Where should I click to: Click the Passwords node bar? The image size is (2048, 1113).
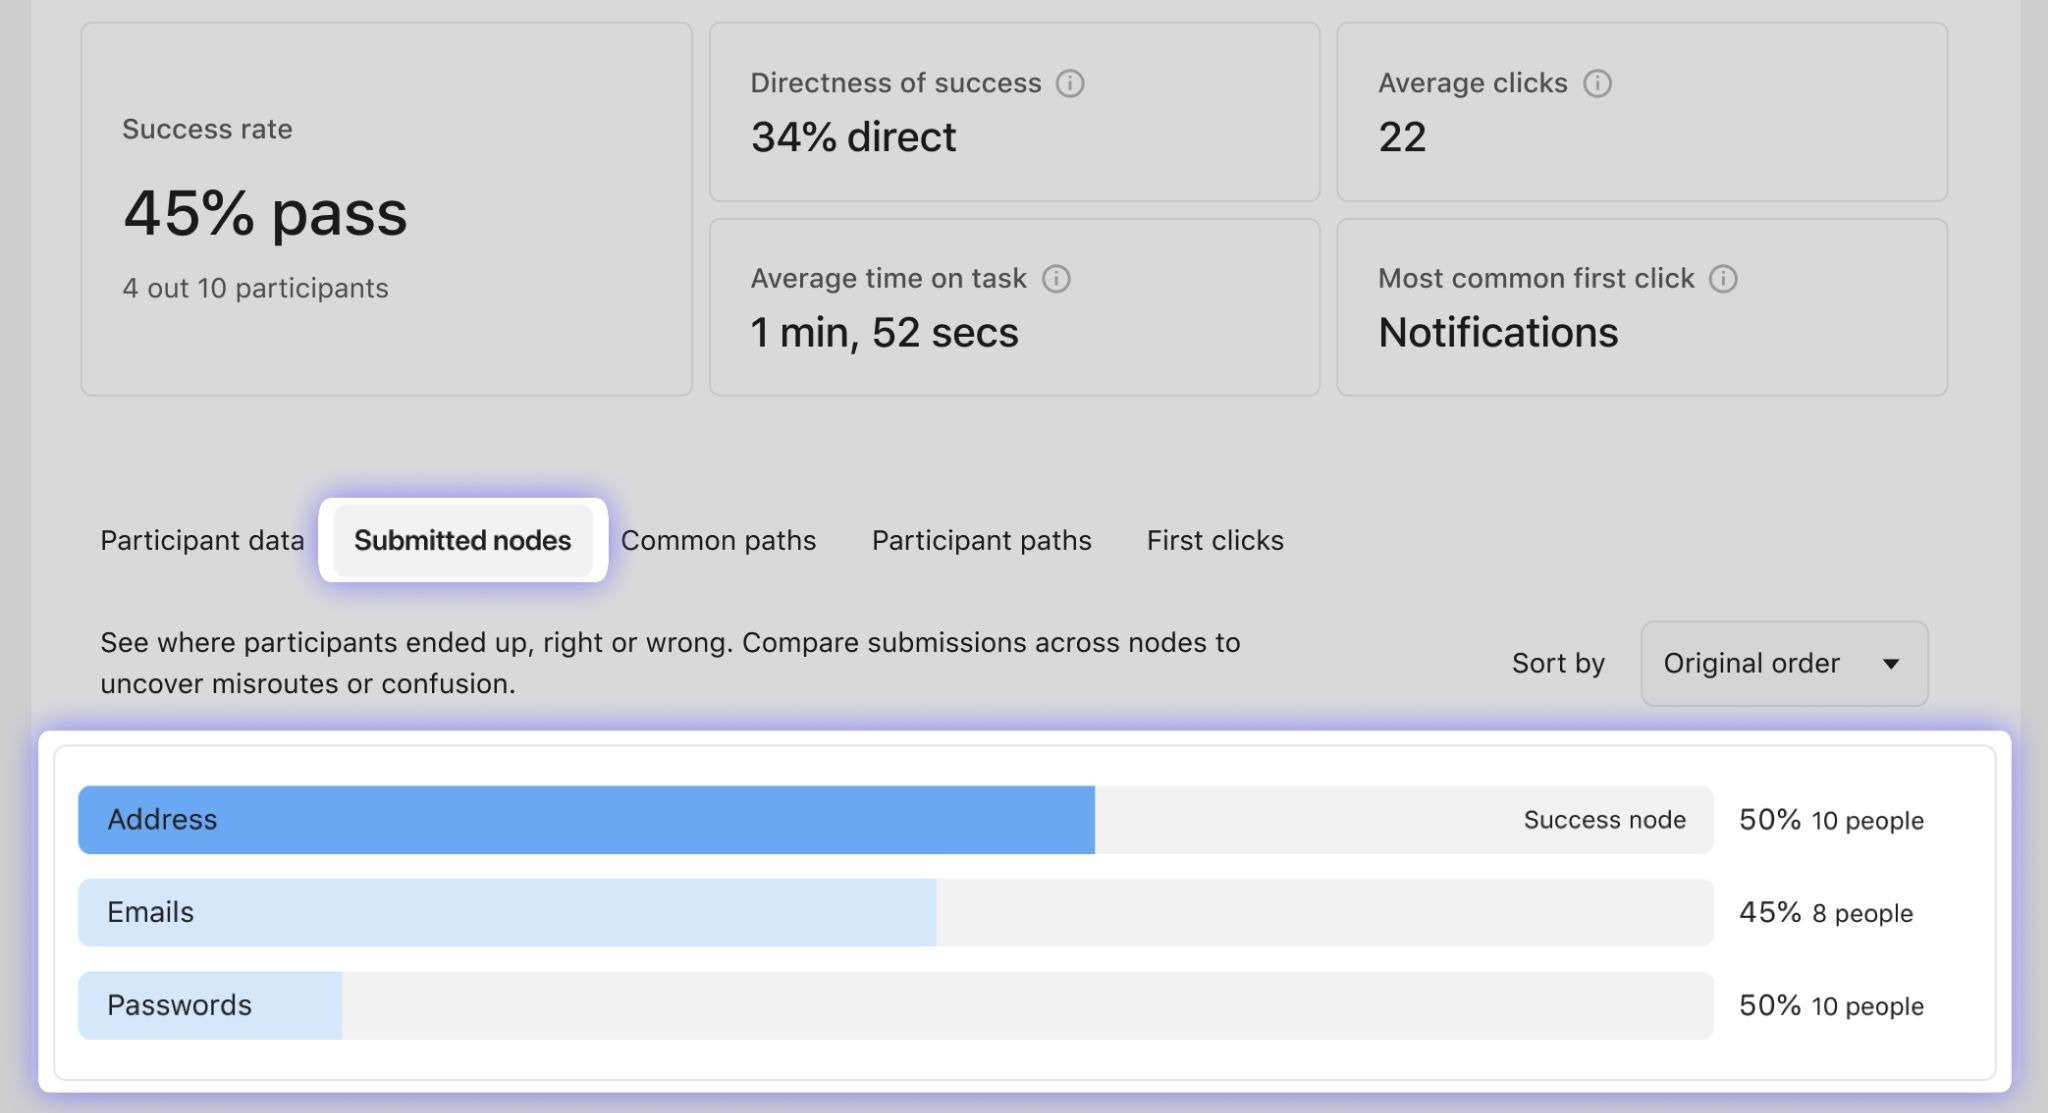click(x=210, y=1005)
